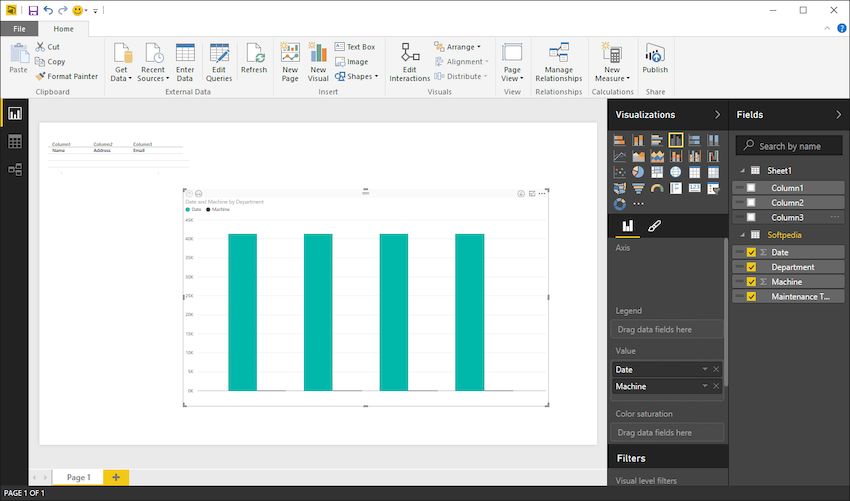Choose the funnel chart visualization type
This screenshot has height=501, width=850.
pyautogui.click(x=637, y=187)
